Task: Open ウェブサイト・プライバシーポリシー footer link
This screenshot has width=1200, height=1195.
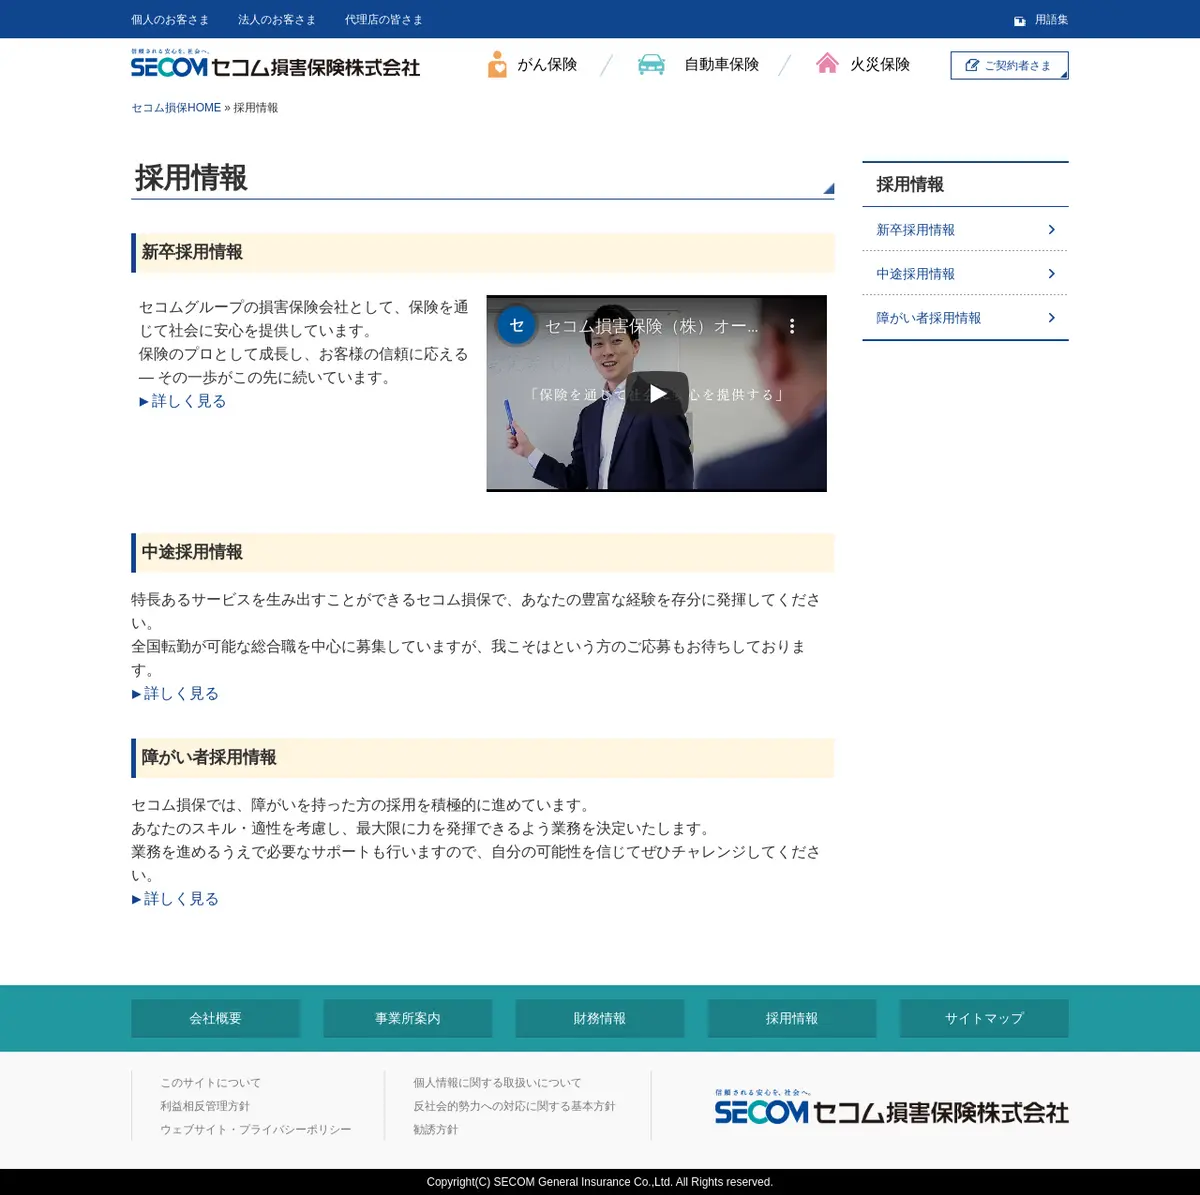Action: pyautogui.click(x=256, y=1130)
